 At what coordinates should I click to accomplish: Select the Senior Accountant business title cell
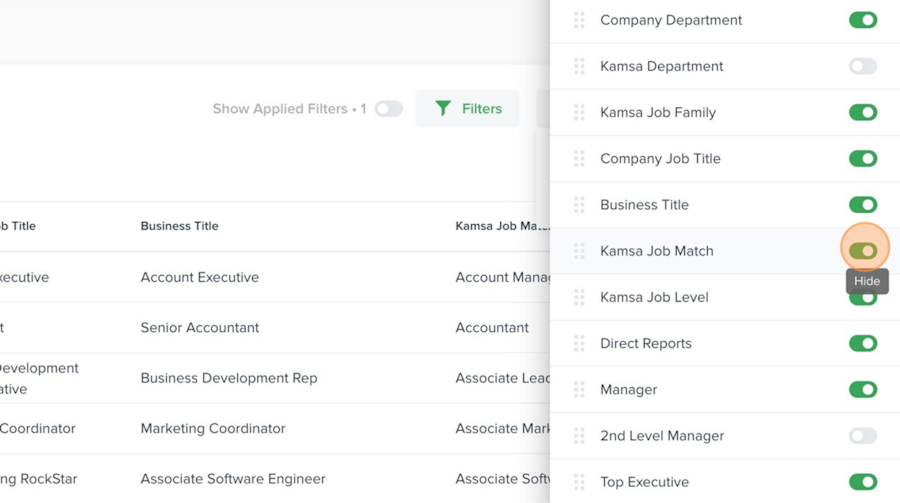tap(199, 327)
